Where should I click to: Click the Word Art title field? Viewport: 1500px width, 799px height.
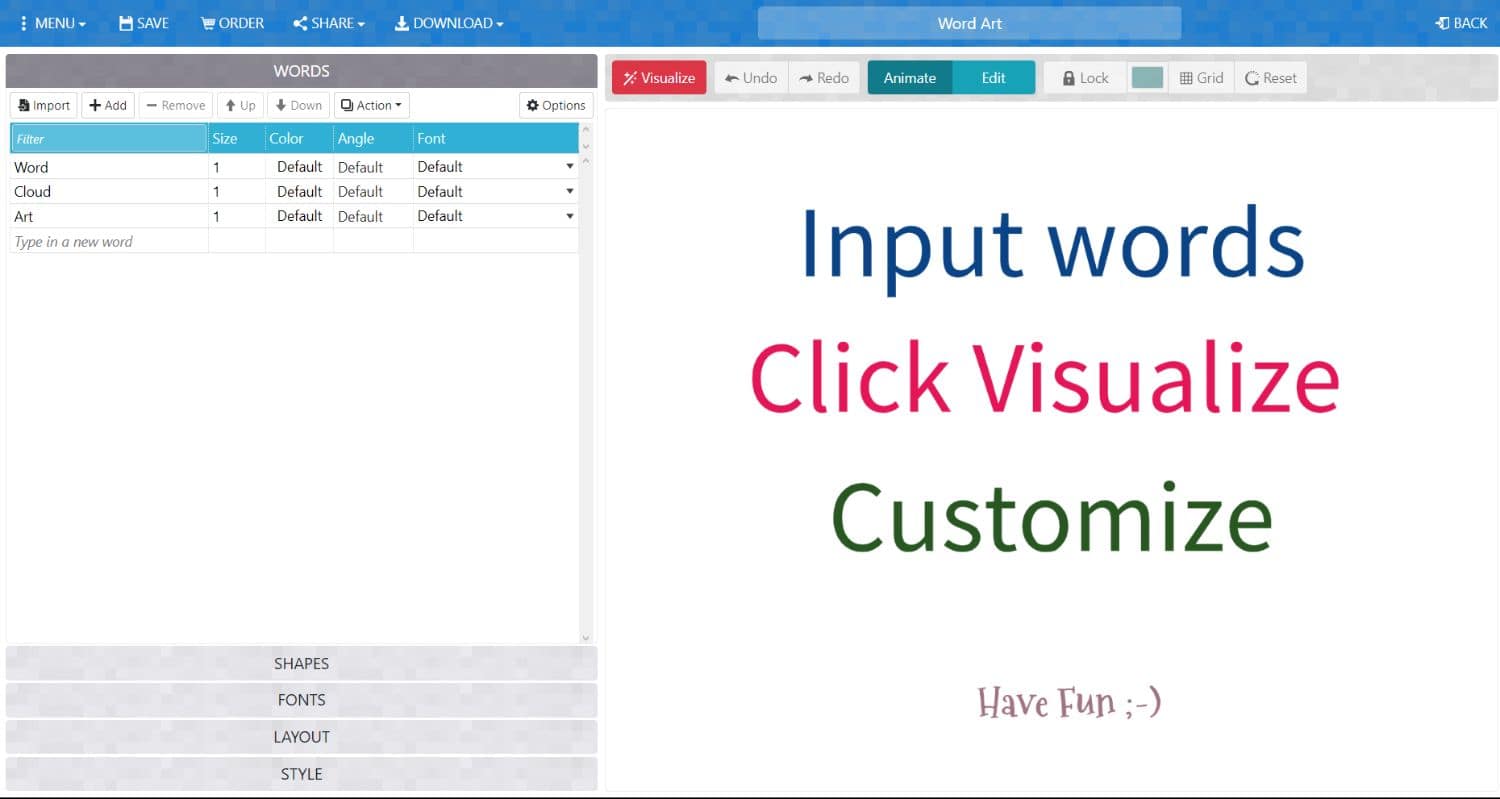coord(969,23)
